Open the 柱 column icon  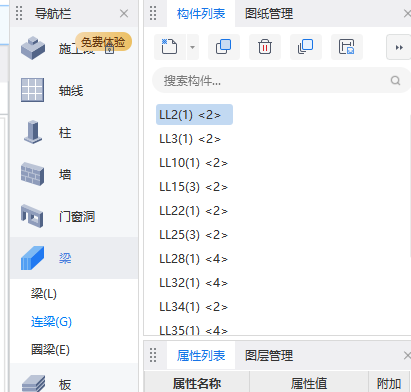coord(32,132)
